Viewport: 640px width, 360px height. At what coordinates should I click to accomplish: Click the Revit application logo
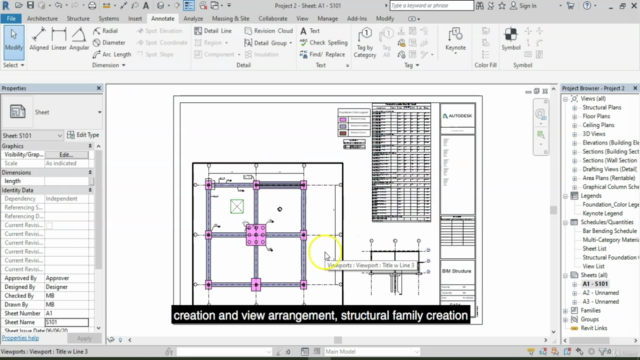coord(6,5)
